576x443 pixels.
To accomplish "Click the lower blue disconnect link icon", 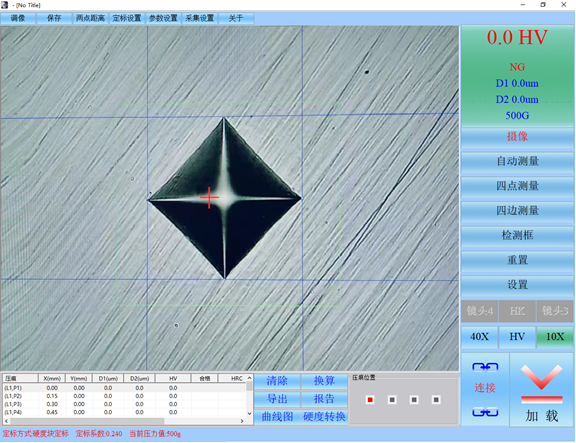I will (x=485, y=412).
